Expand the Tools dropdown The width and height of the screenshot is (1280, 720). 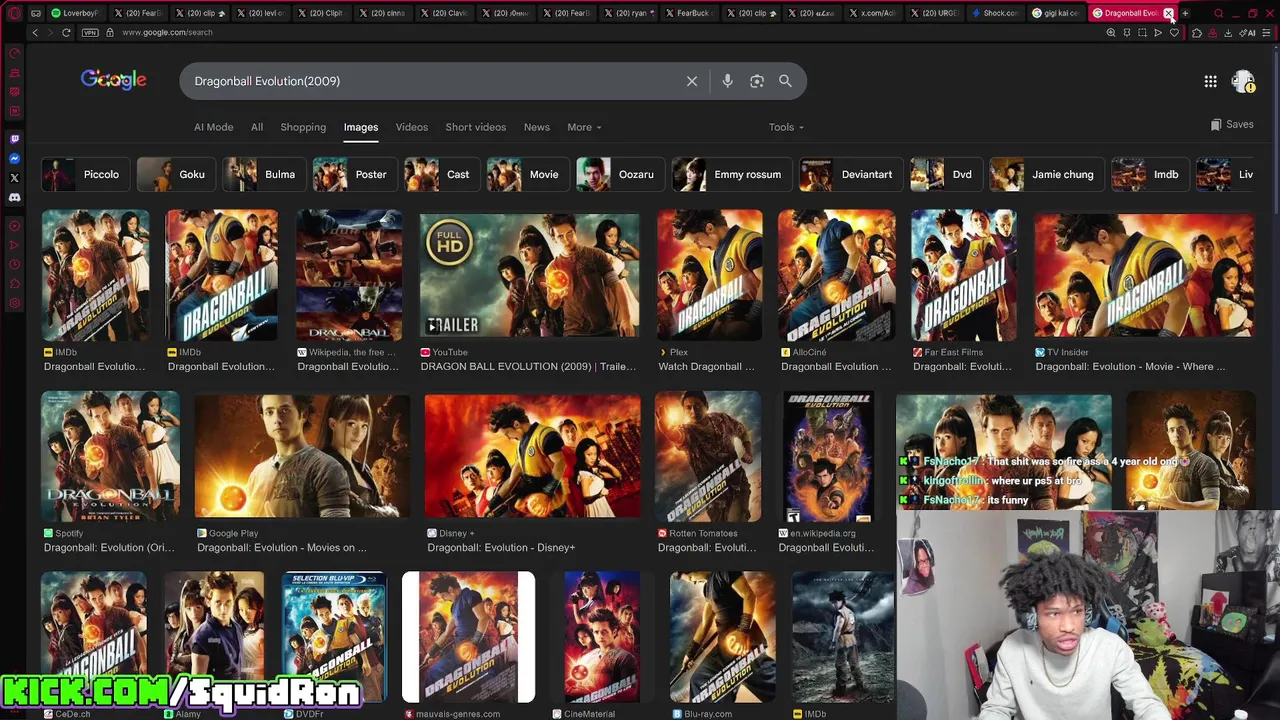786,127
